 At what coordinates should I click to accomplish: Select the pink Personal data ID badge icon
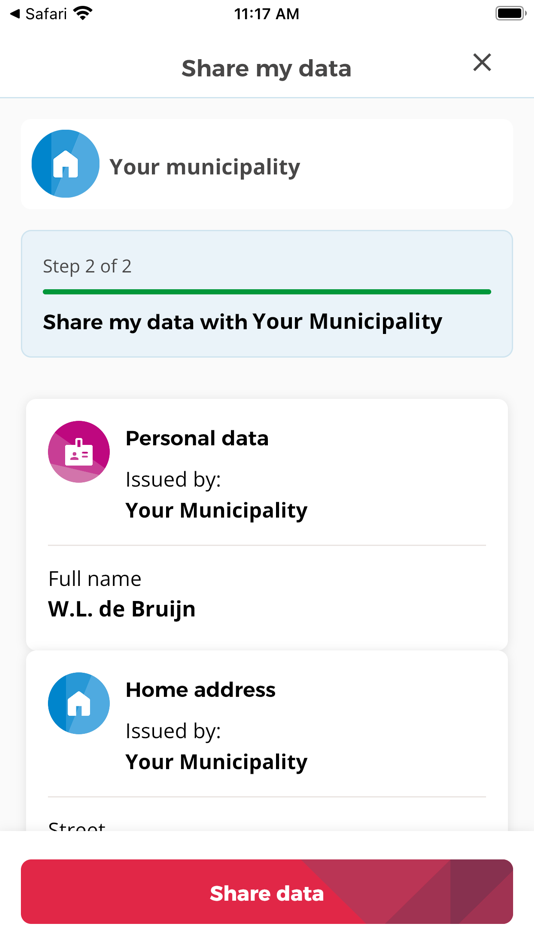[79, 452]
